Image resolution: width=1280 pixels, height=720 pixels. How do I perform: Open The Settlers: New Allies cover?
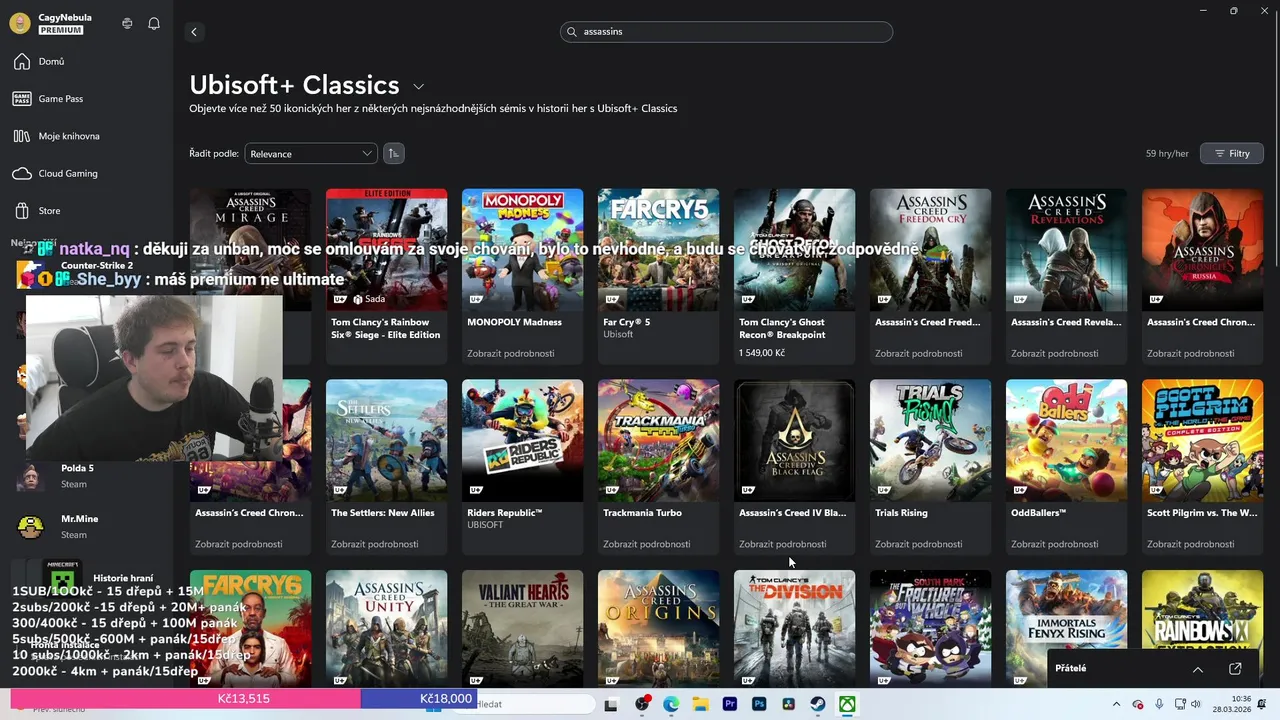coord(386,440)
